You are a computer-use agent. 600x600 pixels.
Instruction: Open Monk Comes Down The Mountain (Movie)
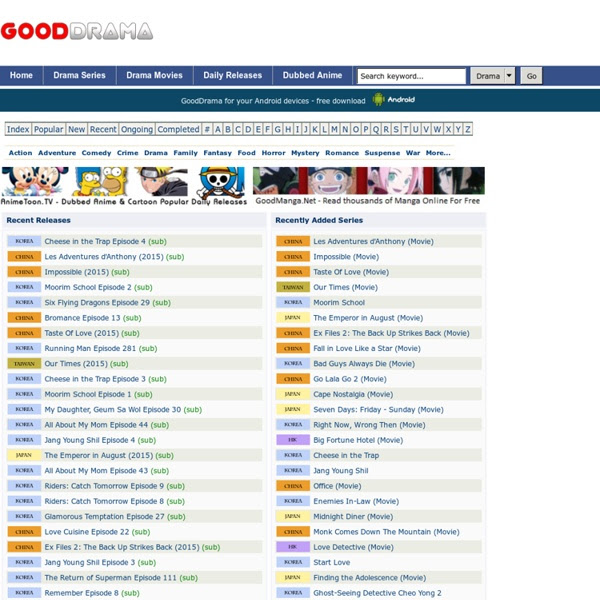click(386, 532)
